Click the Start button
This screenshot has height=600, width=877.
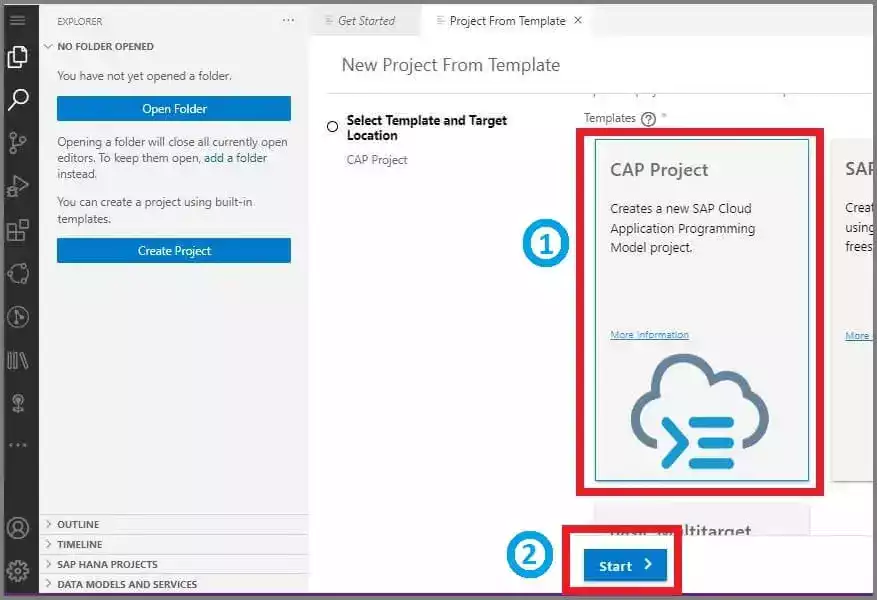click(625, 565)
